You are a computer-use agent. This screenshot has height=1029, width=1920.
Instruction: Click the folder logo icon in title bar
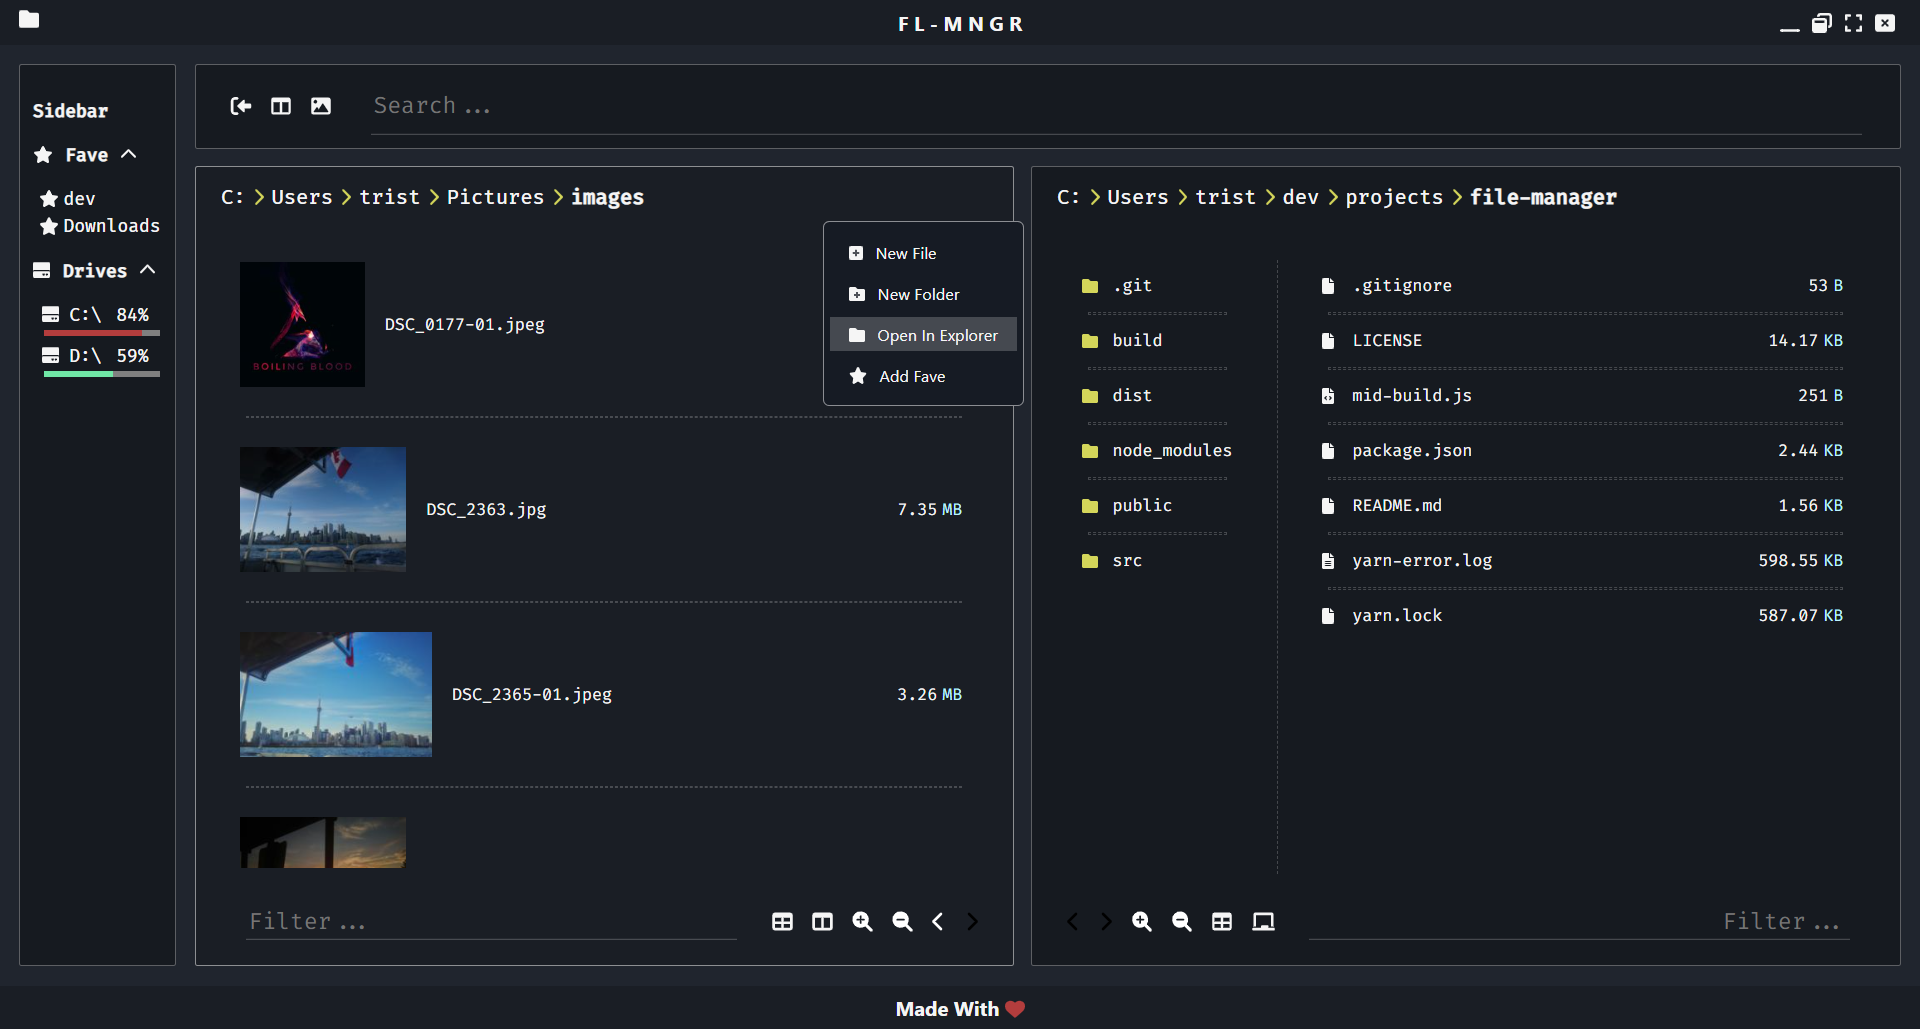pyautogui.click(x=29, y=20)
